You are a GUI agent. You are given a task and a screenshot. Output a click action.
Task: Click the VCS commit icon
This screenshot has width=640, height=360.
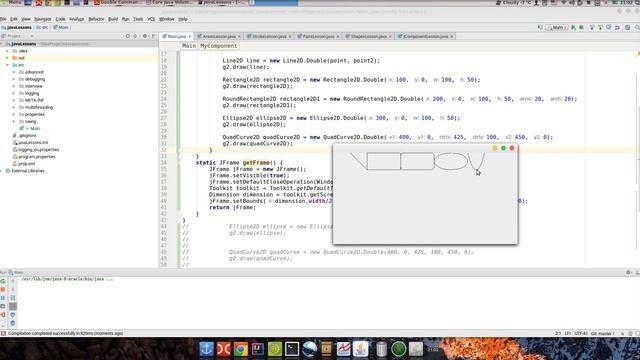coord(600,28)
